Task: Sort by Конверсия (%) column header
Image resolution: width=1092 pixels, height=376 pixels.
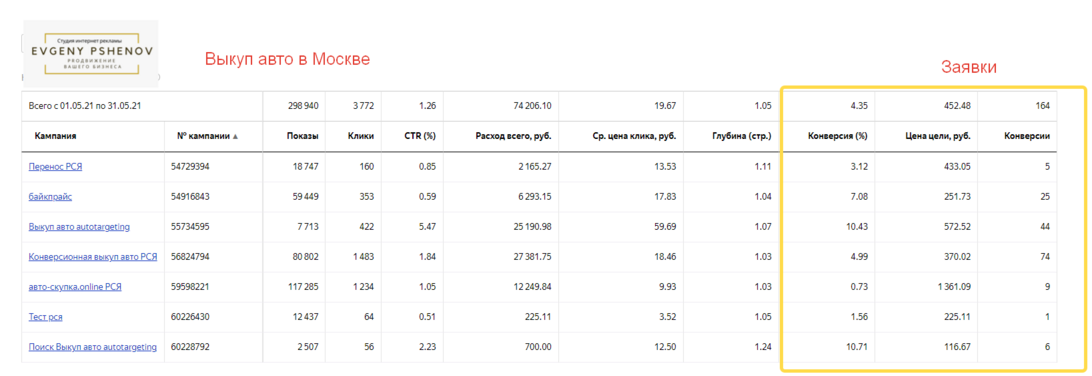Action: [x=837, y=136]
